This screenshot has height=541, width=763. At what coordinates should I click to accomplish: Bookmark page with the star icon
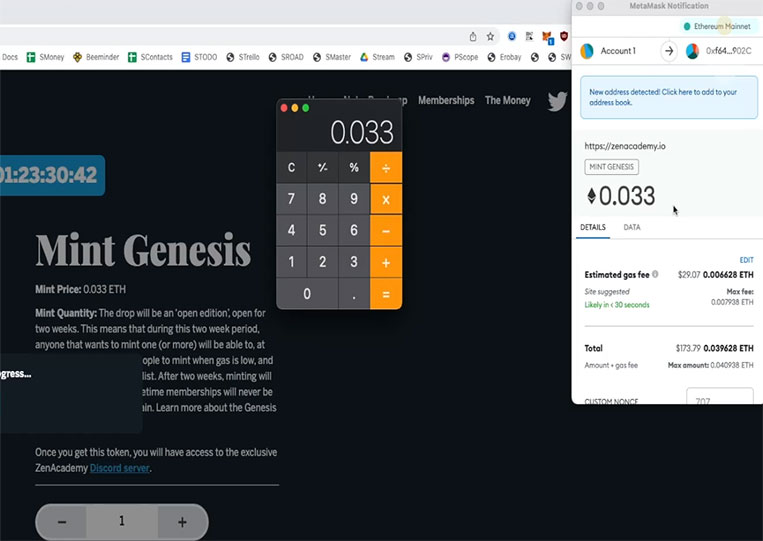coord(490,37)
